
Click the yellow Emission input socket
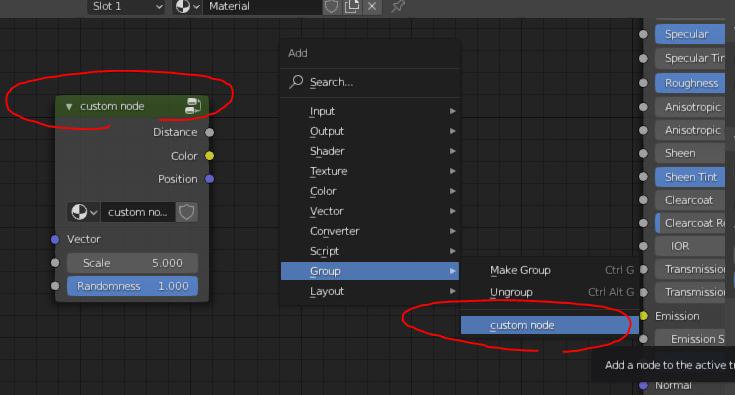(x=644, y=316)
